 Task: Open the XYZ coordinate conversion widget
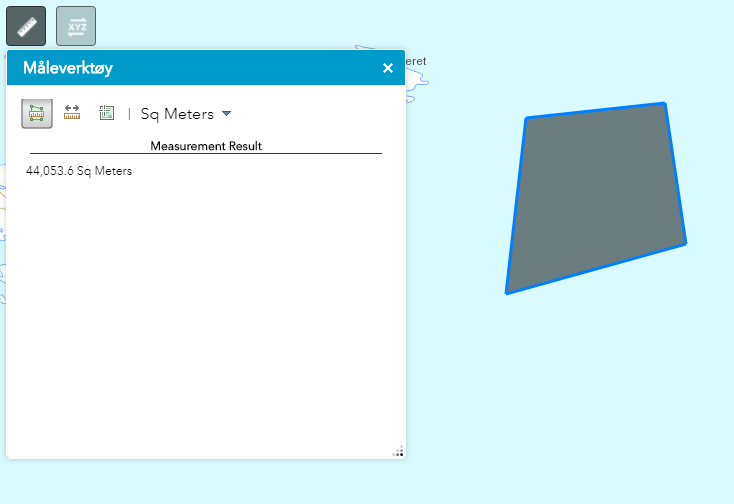[x=76, y=26]
